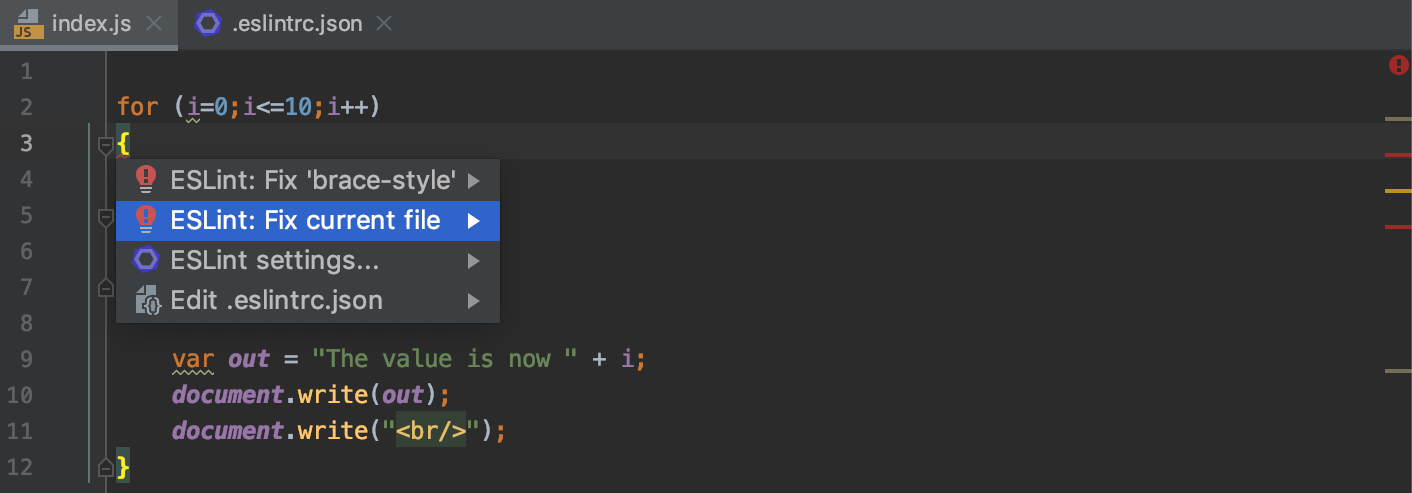Click the 'out' variable declaration on line 9
Image resolution: width=1412 pixels, height=493 pixels.
(x=249, y=359)
